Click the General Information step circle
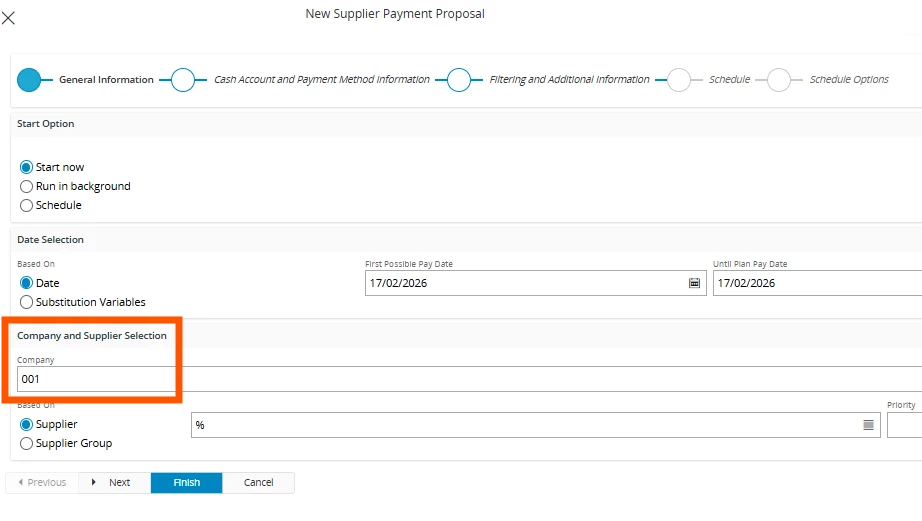The width and height of the screenshot is (922, 521). click(29, 80)
